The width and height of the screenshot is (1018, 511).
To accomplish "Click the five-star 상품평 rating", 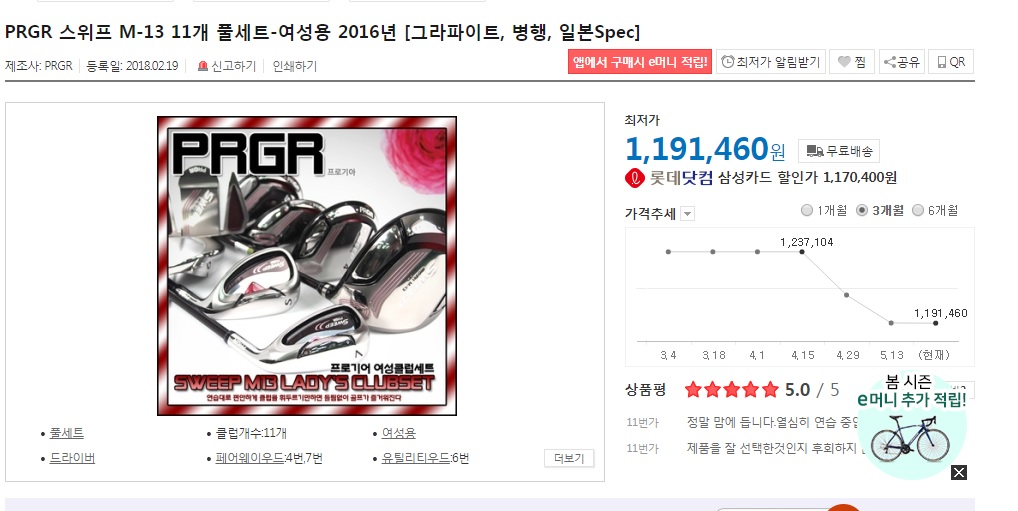I will (x=731, y=390).
